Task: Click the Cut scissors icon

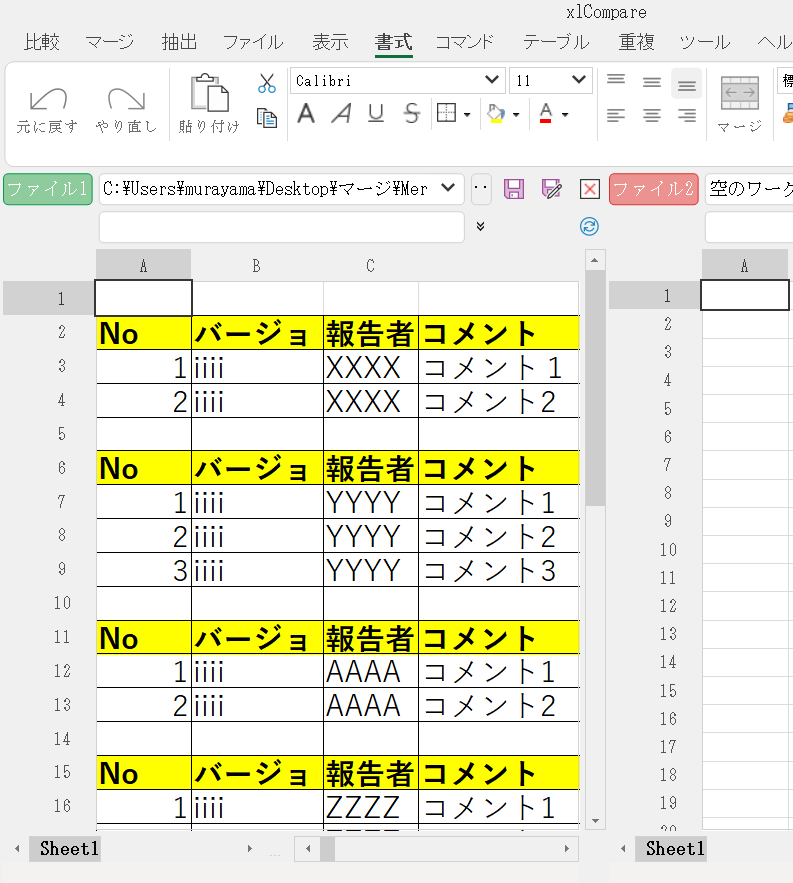Action: click(266, 84)
